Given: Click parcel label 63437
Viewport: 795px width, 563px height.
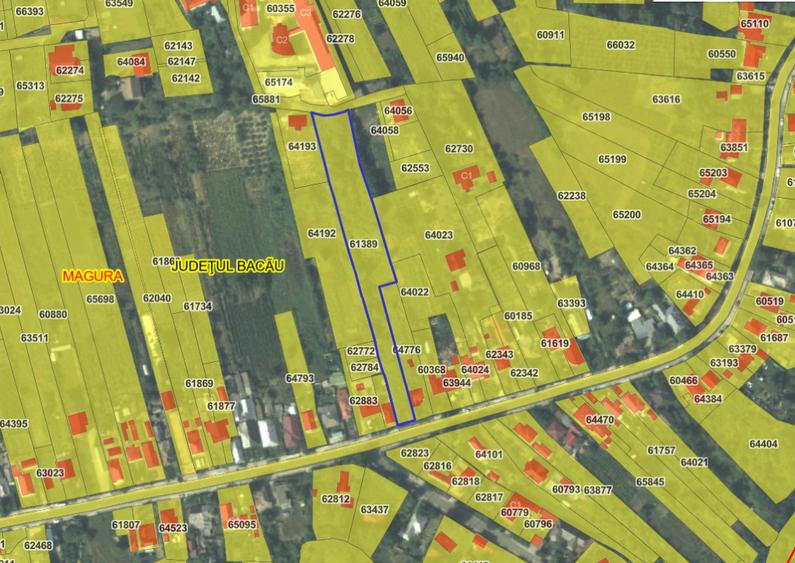Looking at the screenshot, I should click(375, 510).
